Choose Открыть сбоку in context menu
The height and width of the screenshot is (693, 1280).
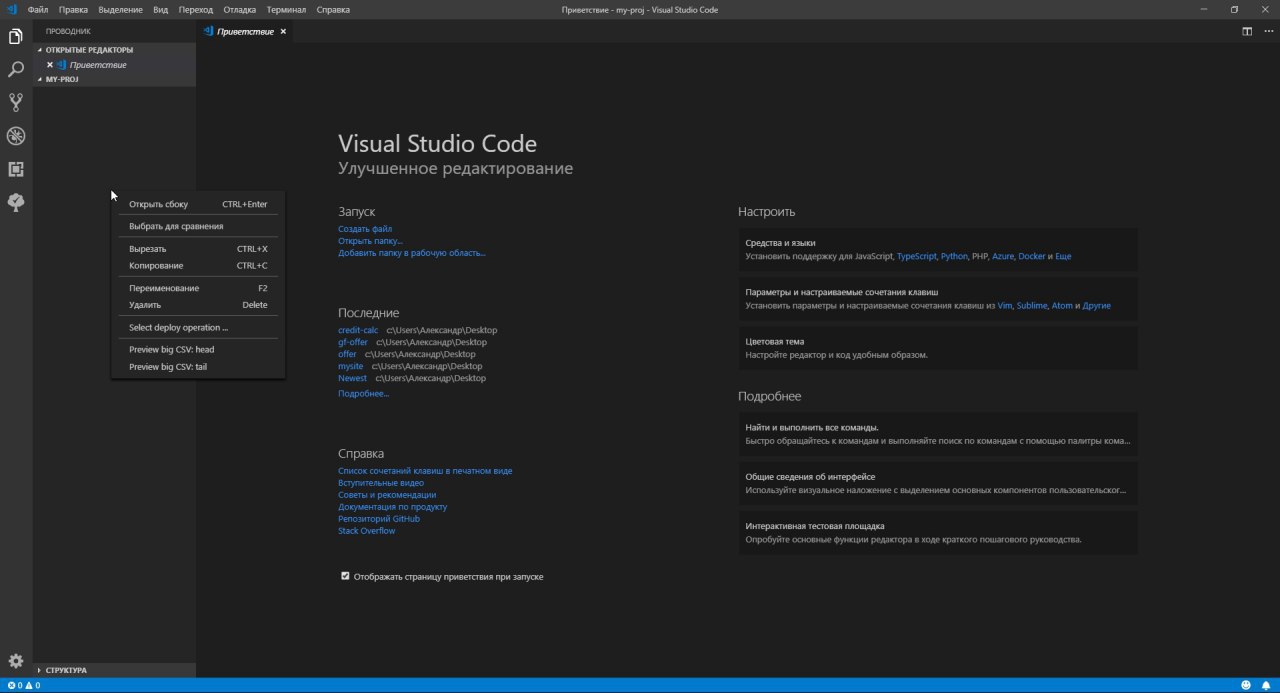point(198,204)
